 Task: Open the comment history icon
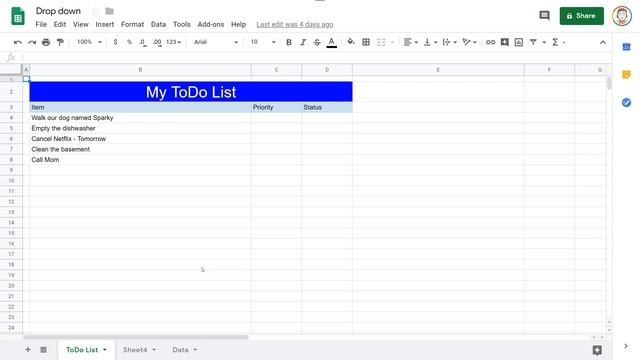pyautogui.click(x=544, y=16)
